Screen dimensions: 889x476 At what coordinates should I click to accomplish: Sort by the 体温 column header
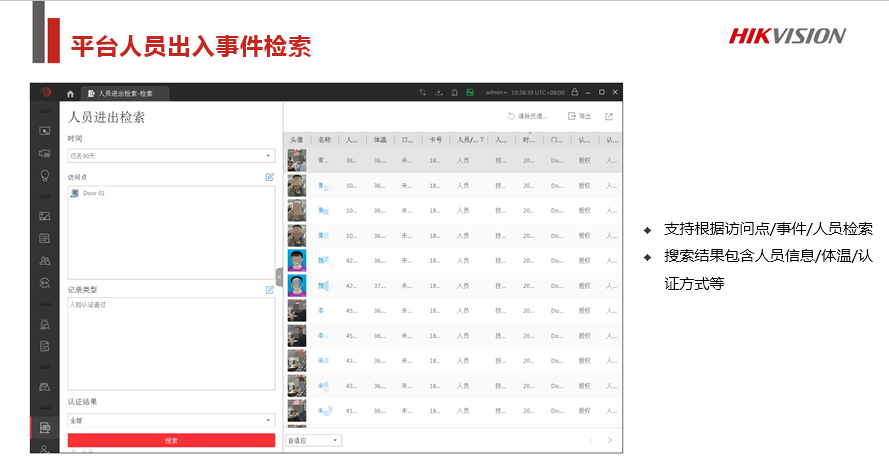click(380, 139)
